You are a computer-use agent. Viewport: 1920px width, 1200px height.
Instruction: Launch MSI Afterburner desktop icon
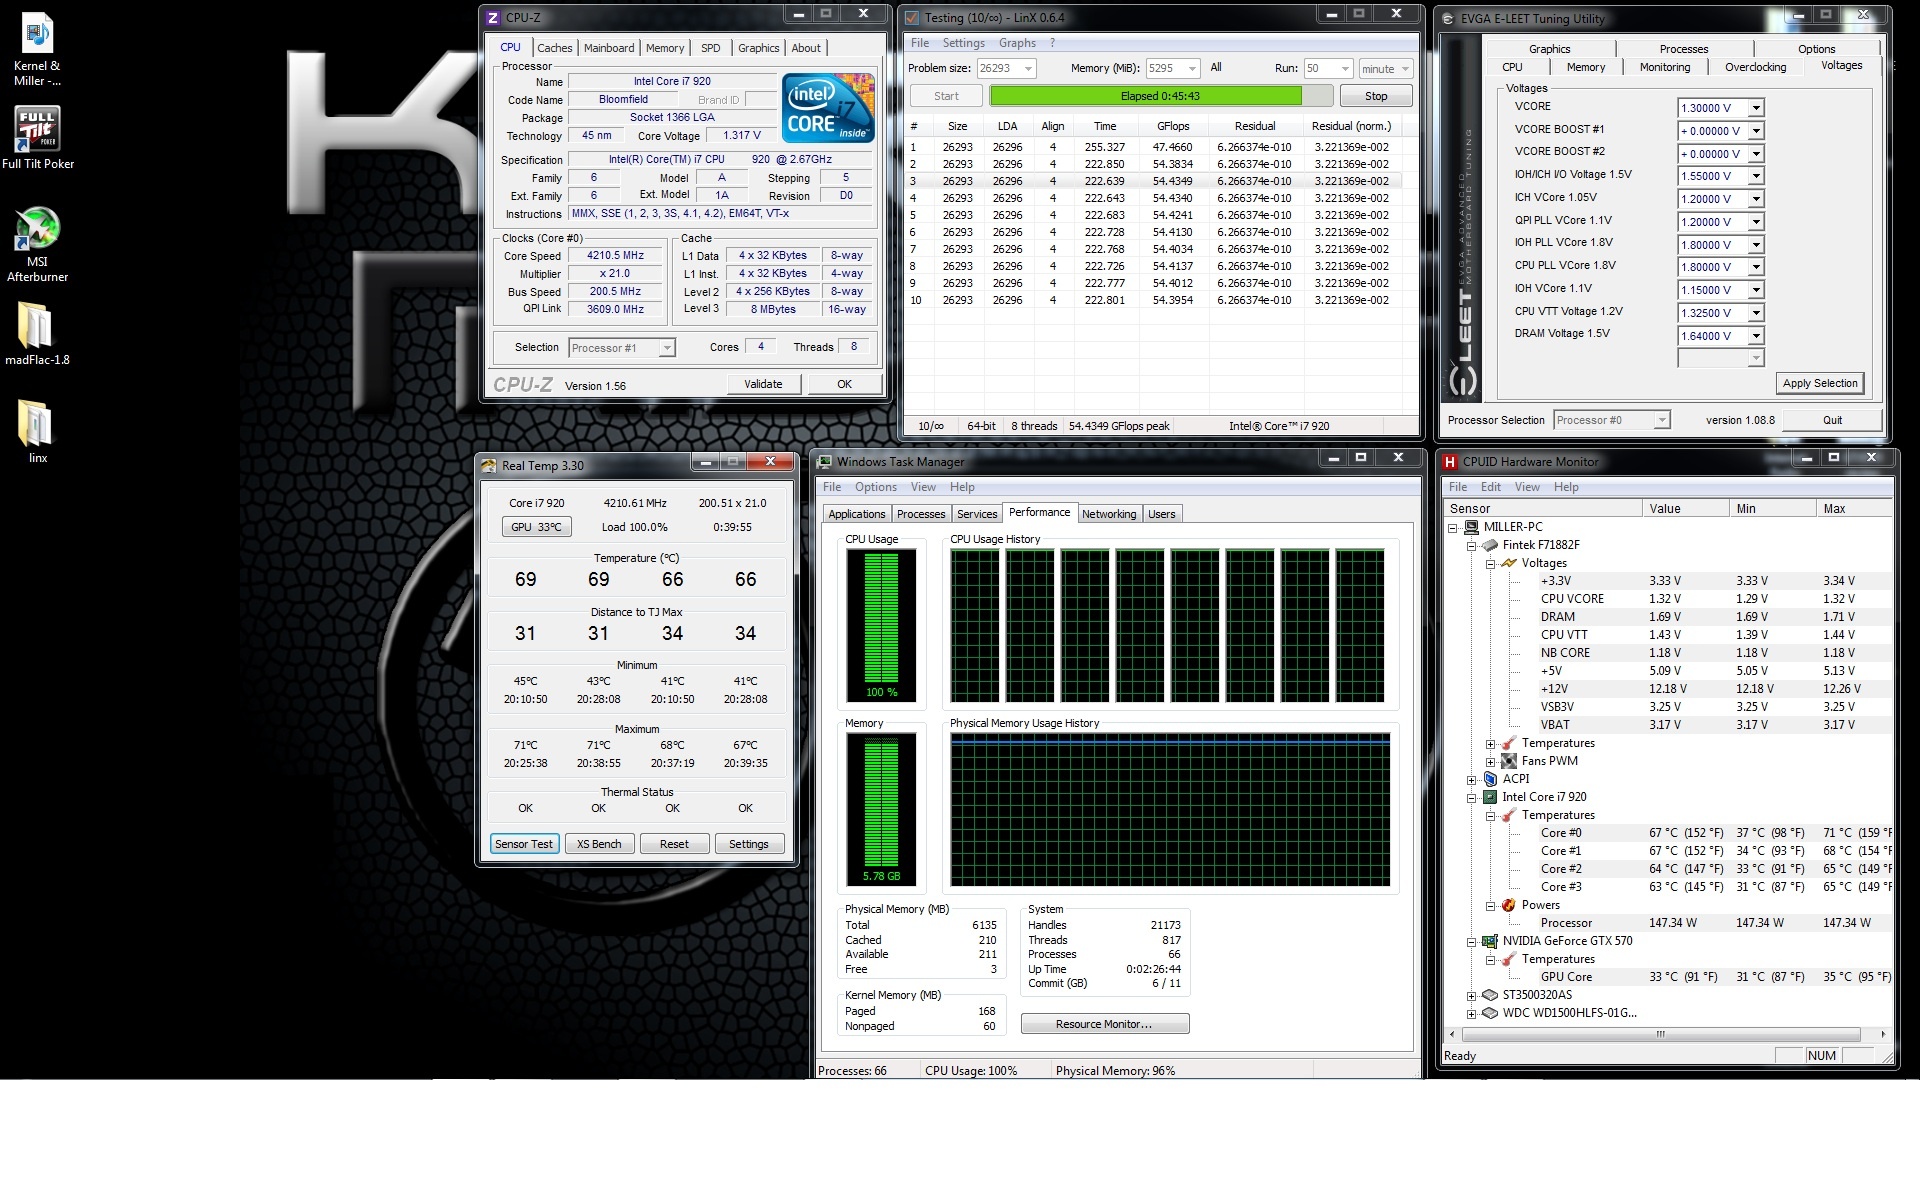[x=37, y=245]
